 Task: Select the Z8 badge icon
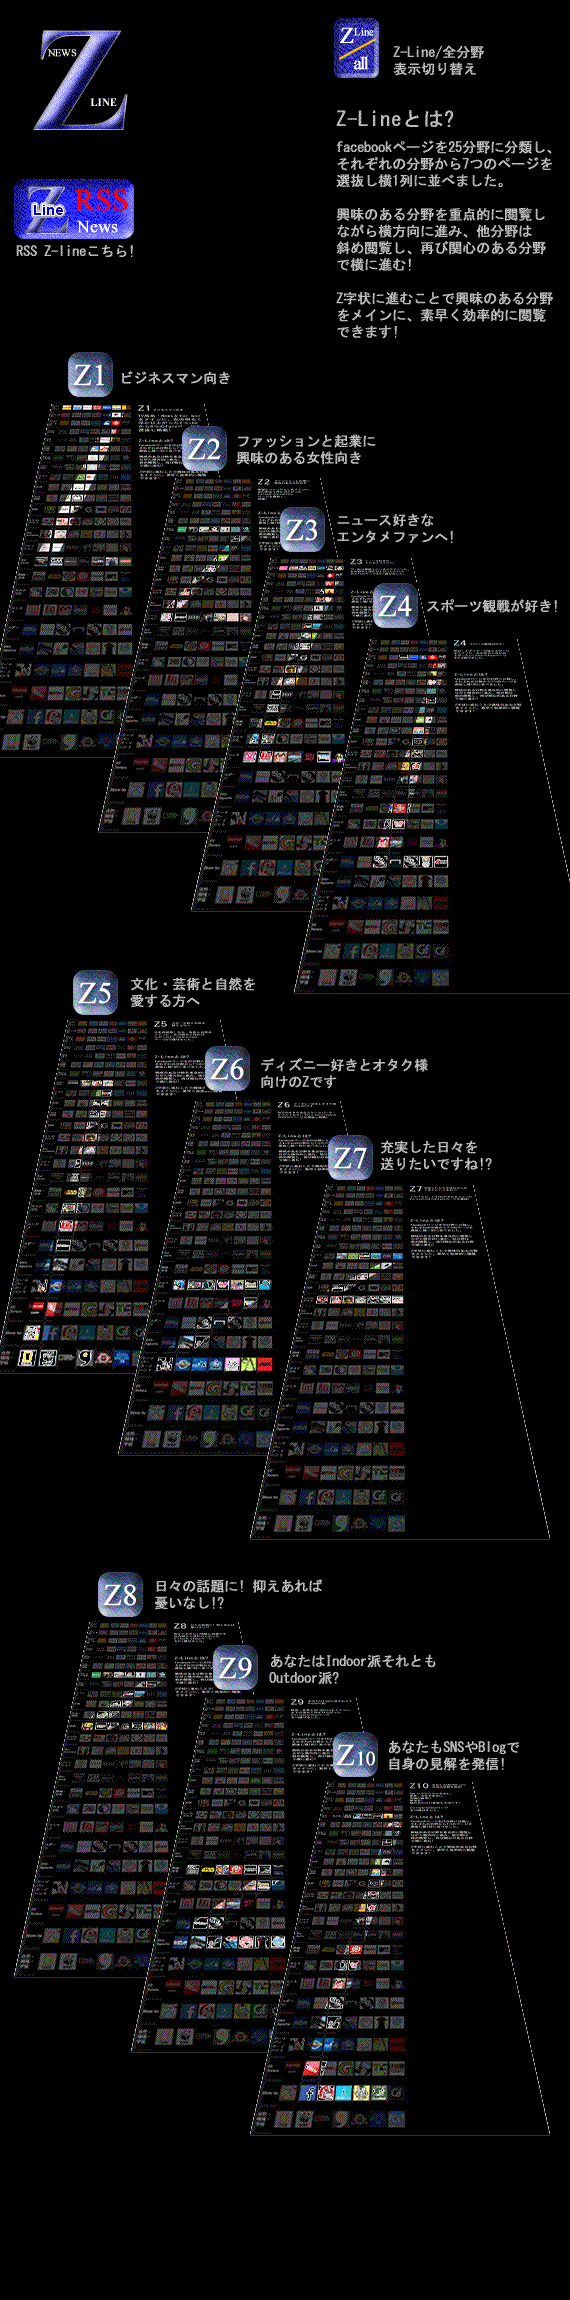pos(120,1594)
